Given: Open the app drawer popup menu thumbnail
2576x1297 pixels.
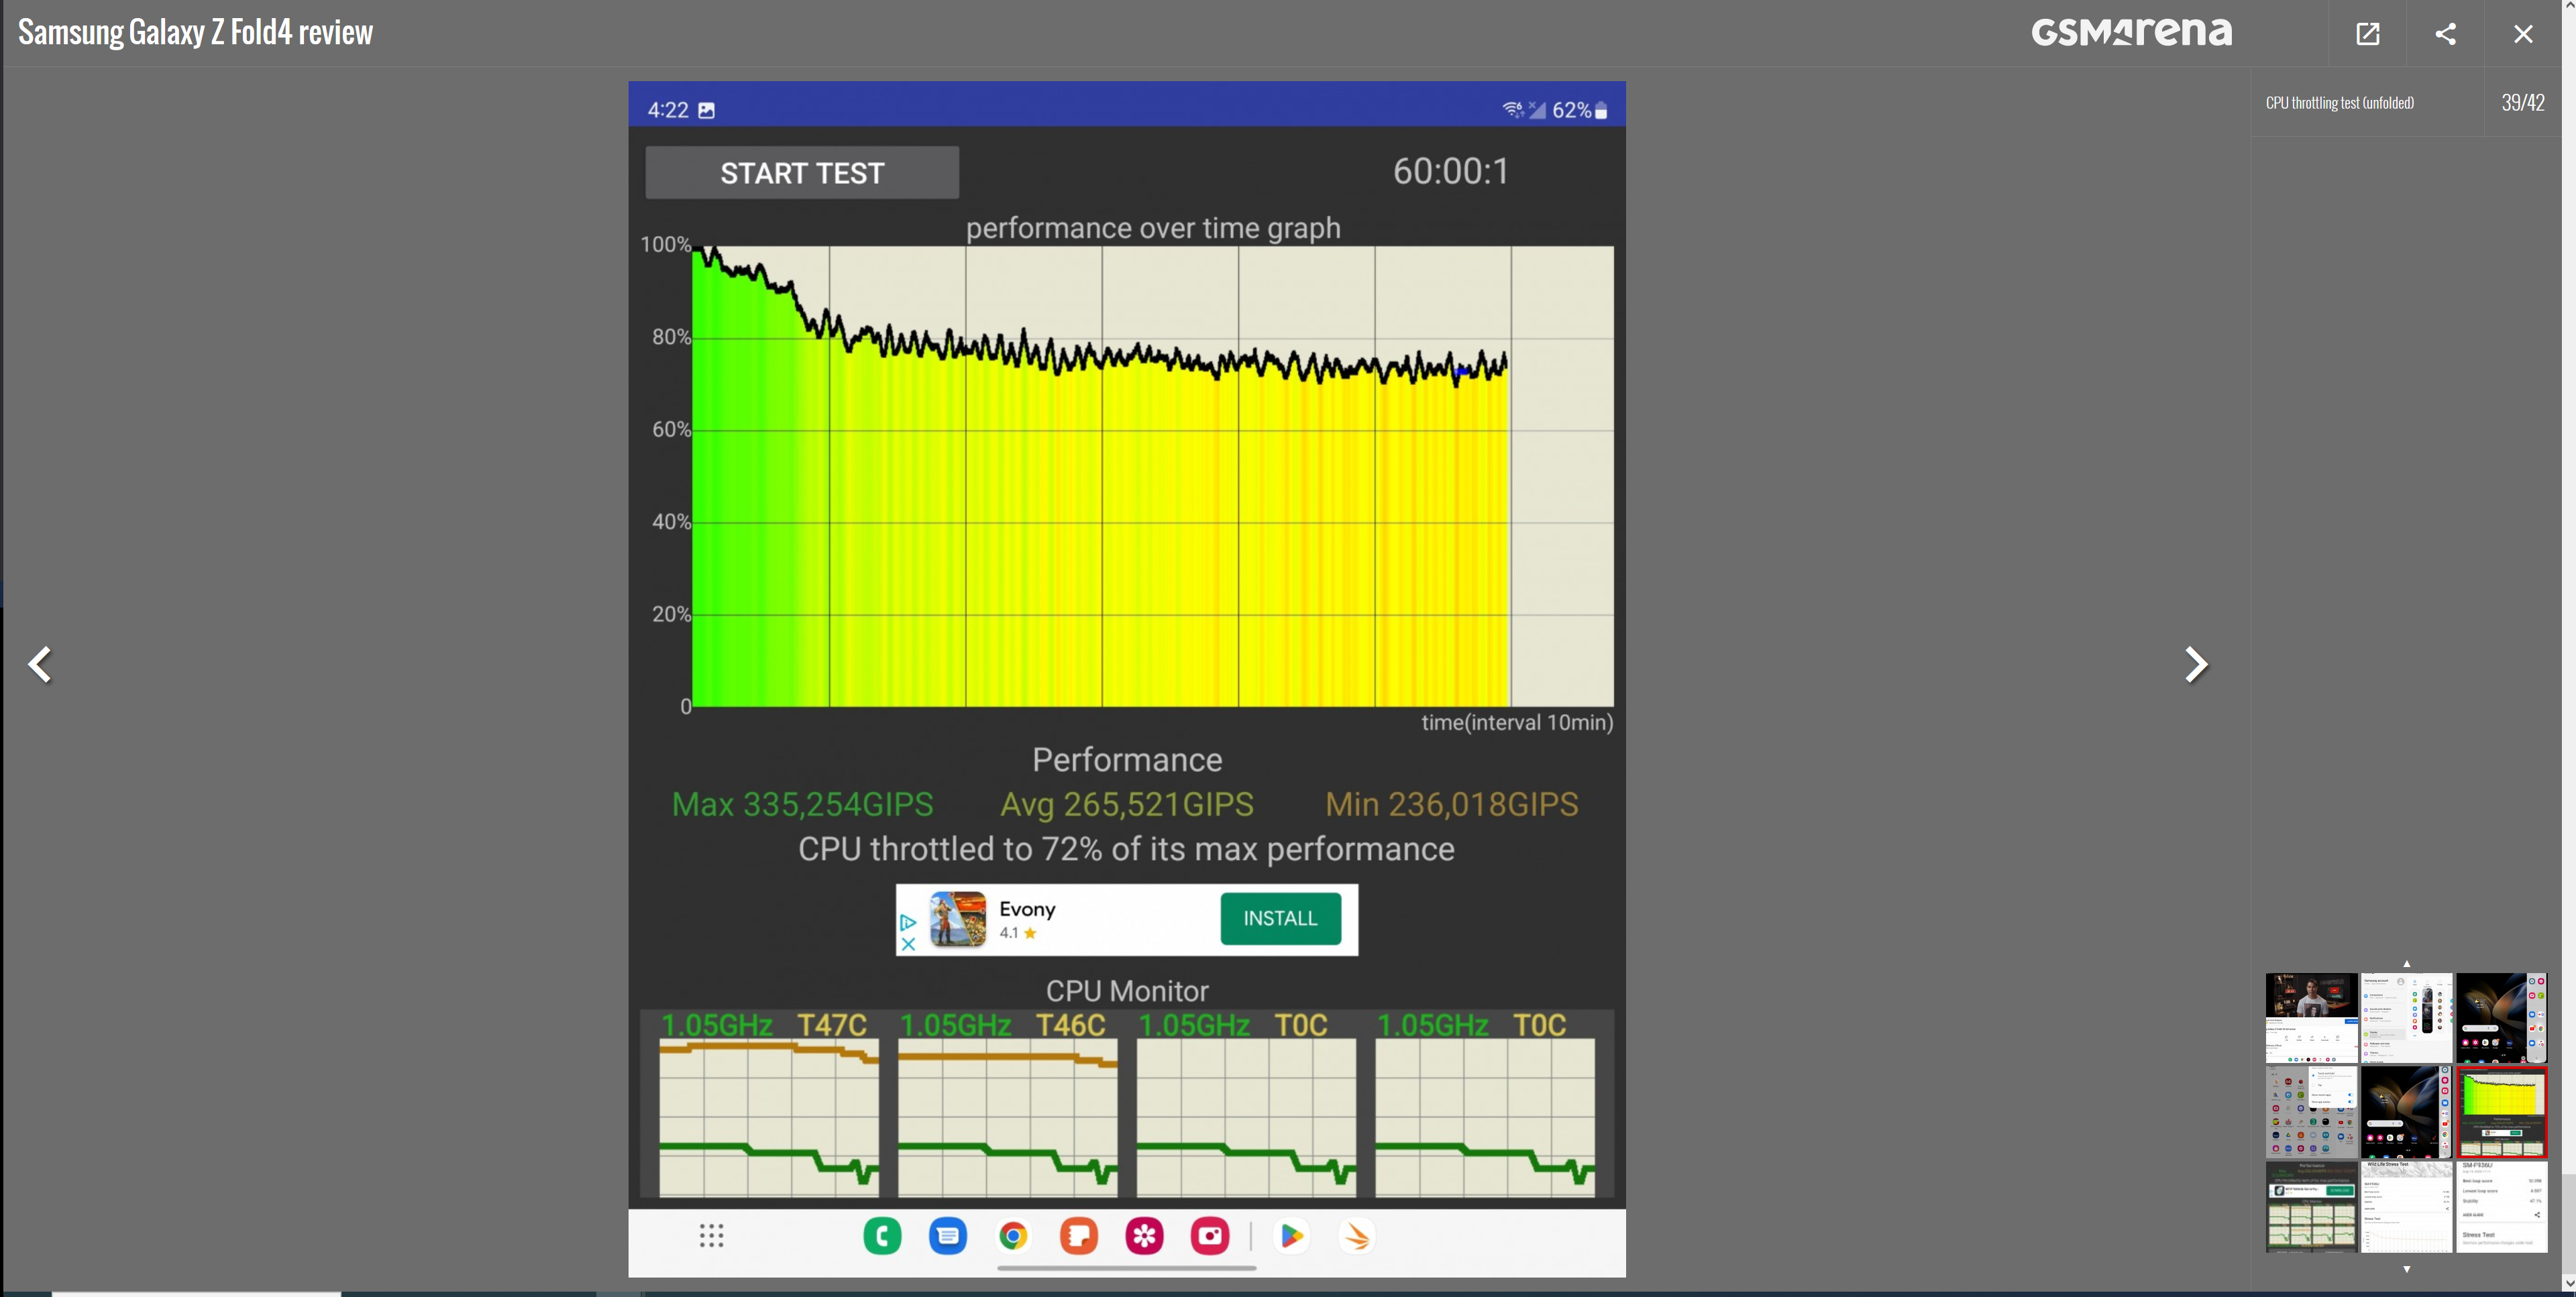Looking at the screenshot, I should [2311, 1112].
